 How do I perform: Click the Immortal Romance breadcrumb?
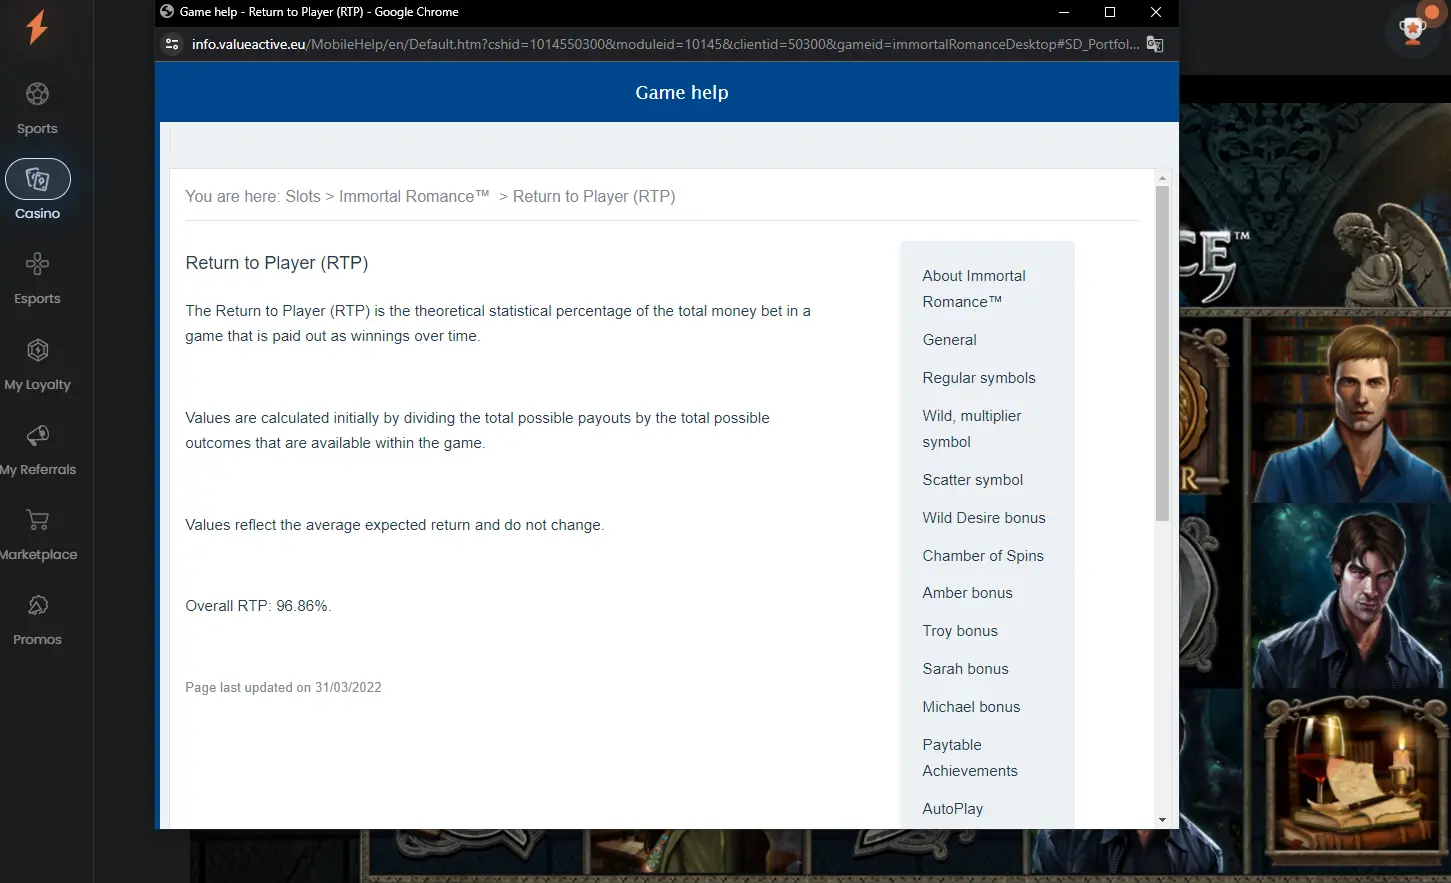414,197
